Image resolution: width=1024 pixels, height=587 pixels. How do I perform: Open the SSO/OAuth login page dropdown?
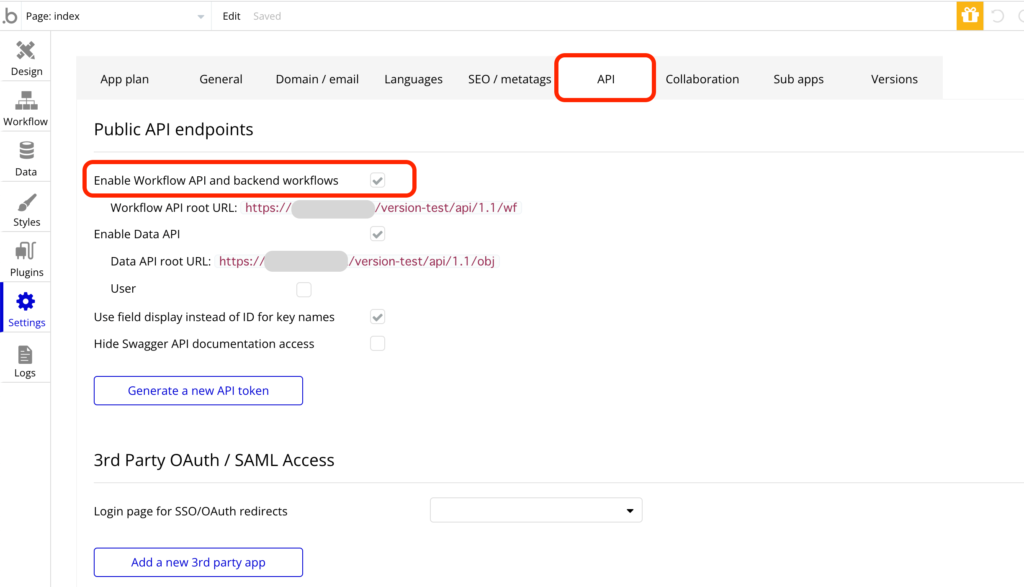tap(536, 510)
